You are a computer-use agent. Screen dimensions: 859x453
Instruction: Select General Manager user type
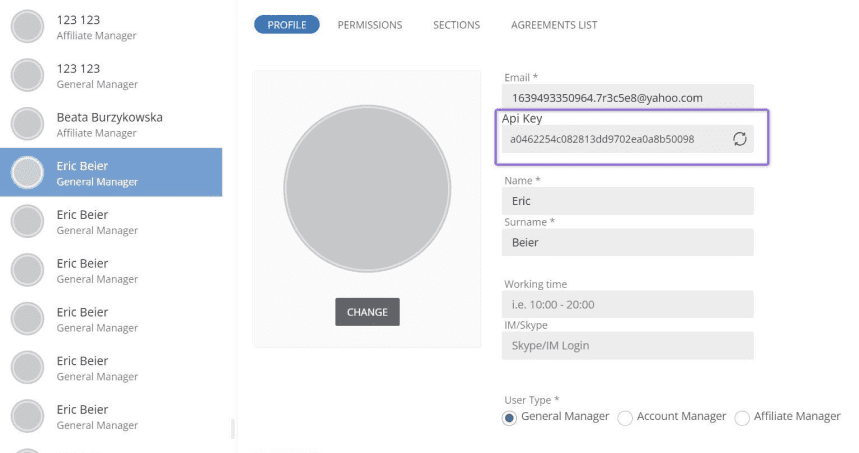click(x=509, y=418)
